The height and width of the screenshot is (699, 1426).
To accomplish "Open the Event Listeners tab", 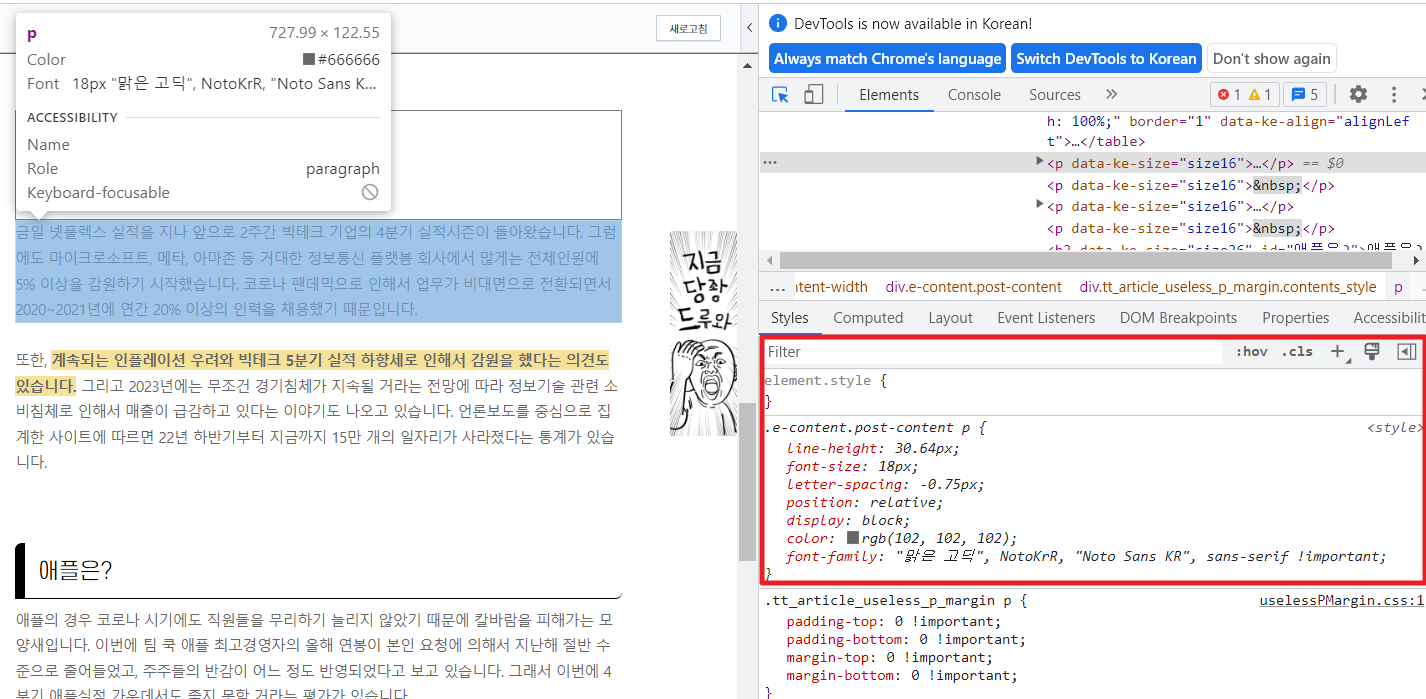I will (1047, 317).
